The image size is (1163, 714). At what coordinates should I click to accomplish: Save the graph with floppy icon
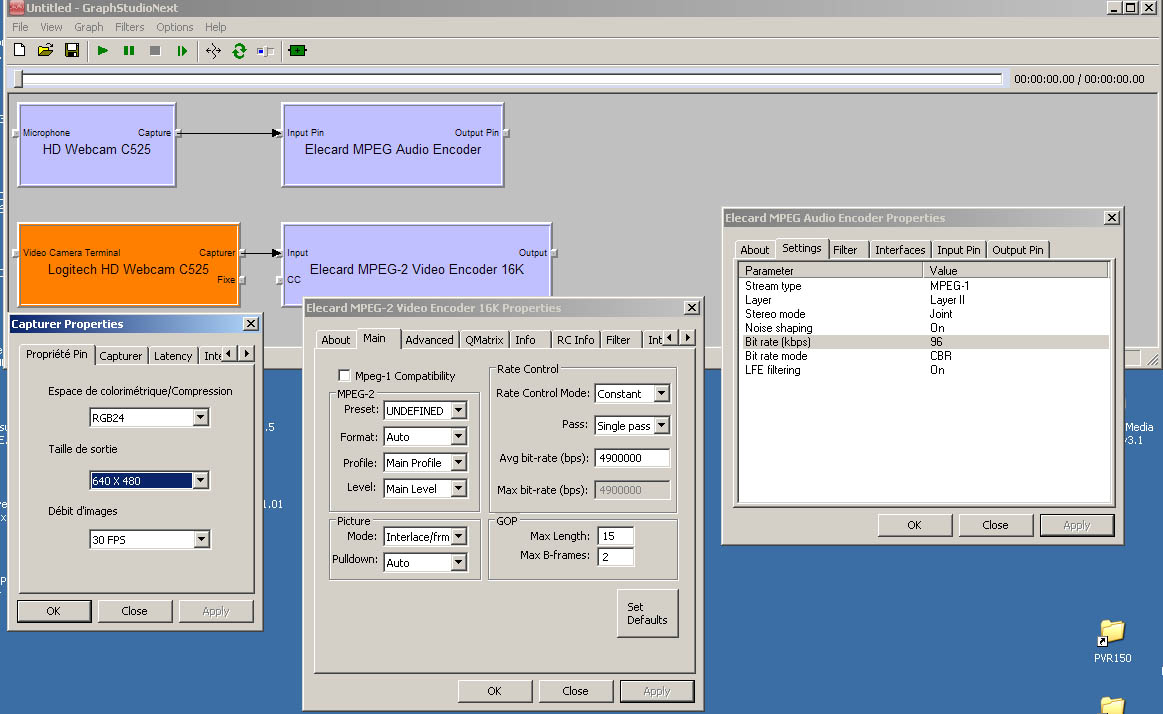[x=72, y=50]
